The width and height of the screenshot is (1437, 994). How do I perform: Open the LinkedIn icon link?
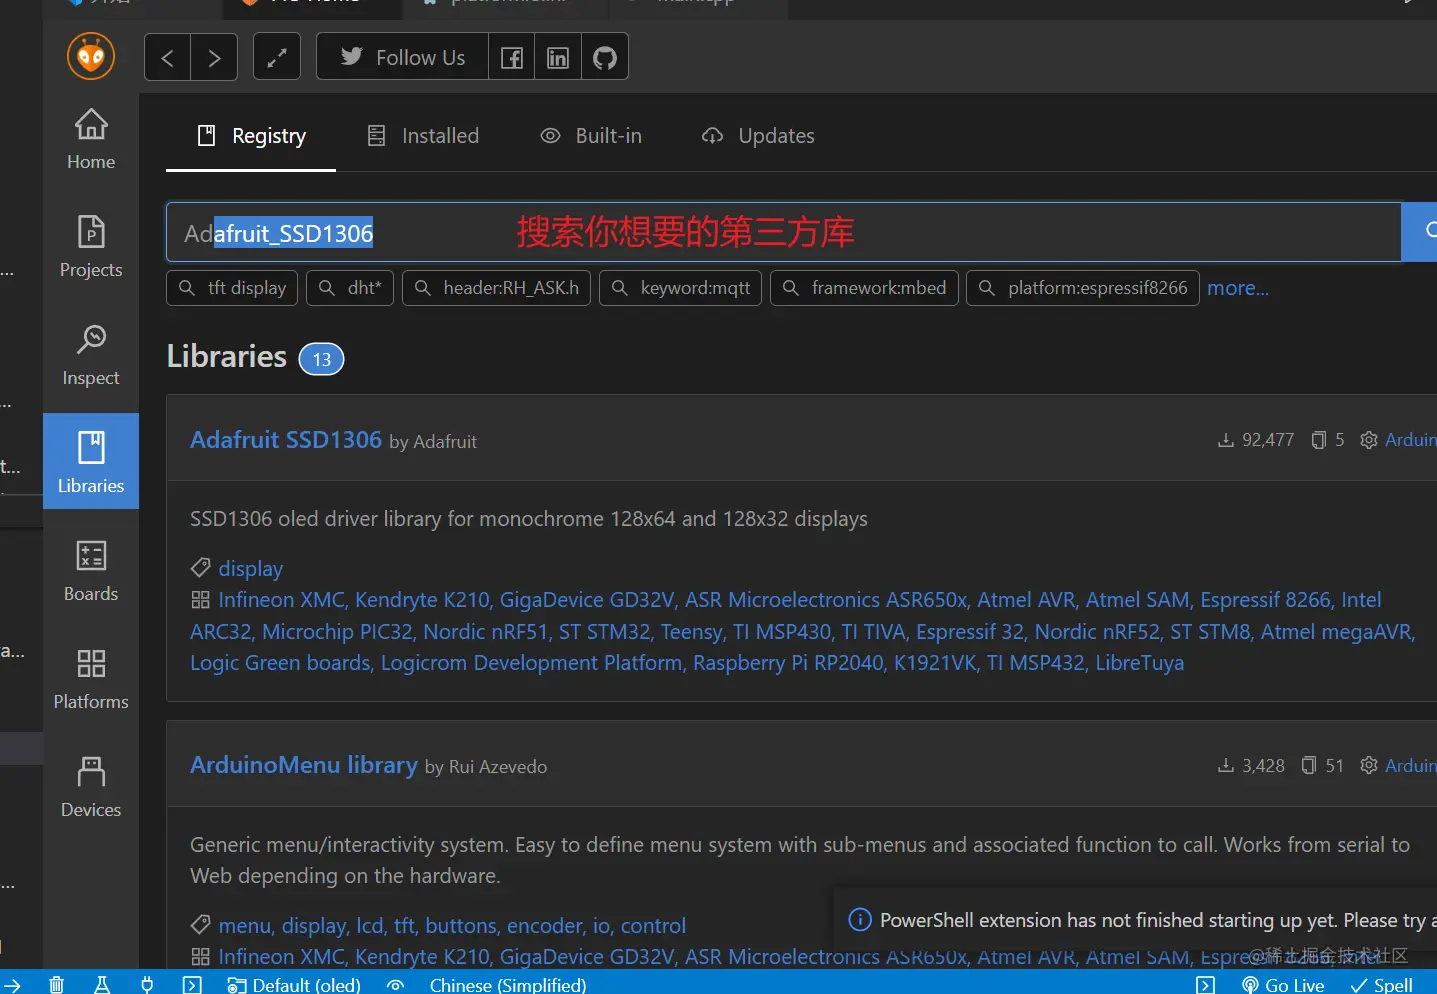coord(558,57)
